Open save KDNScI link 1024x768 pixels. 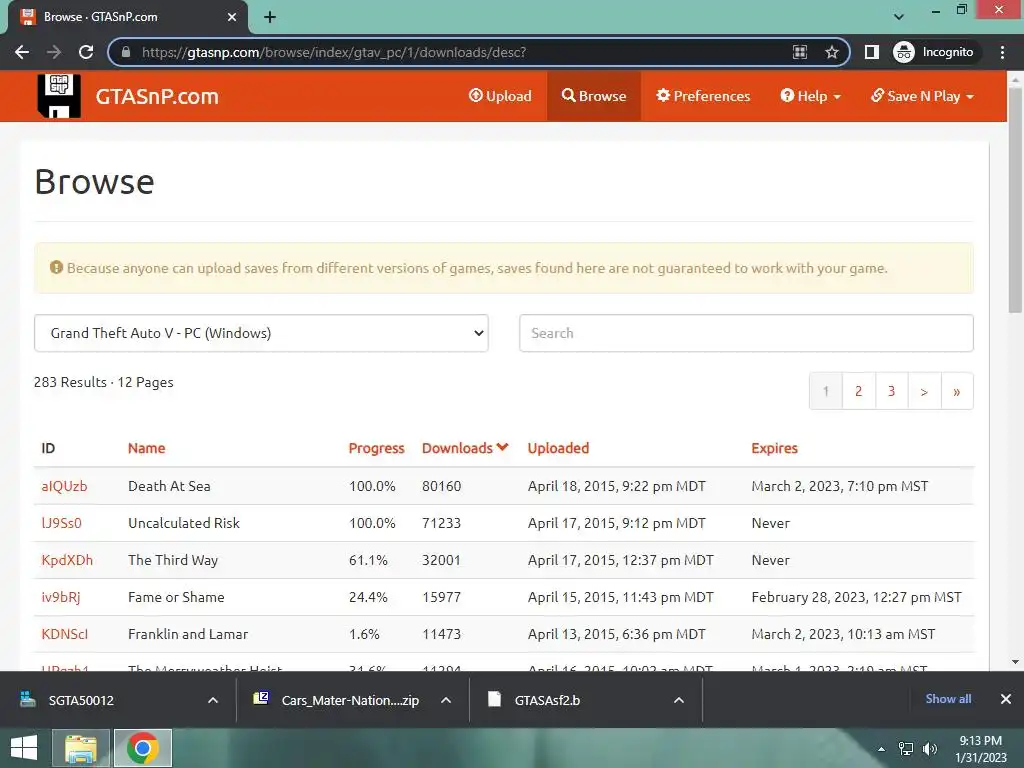point(64,634)
